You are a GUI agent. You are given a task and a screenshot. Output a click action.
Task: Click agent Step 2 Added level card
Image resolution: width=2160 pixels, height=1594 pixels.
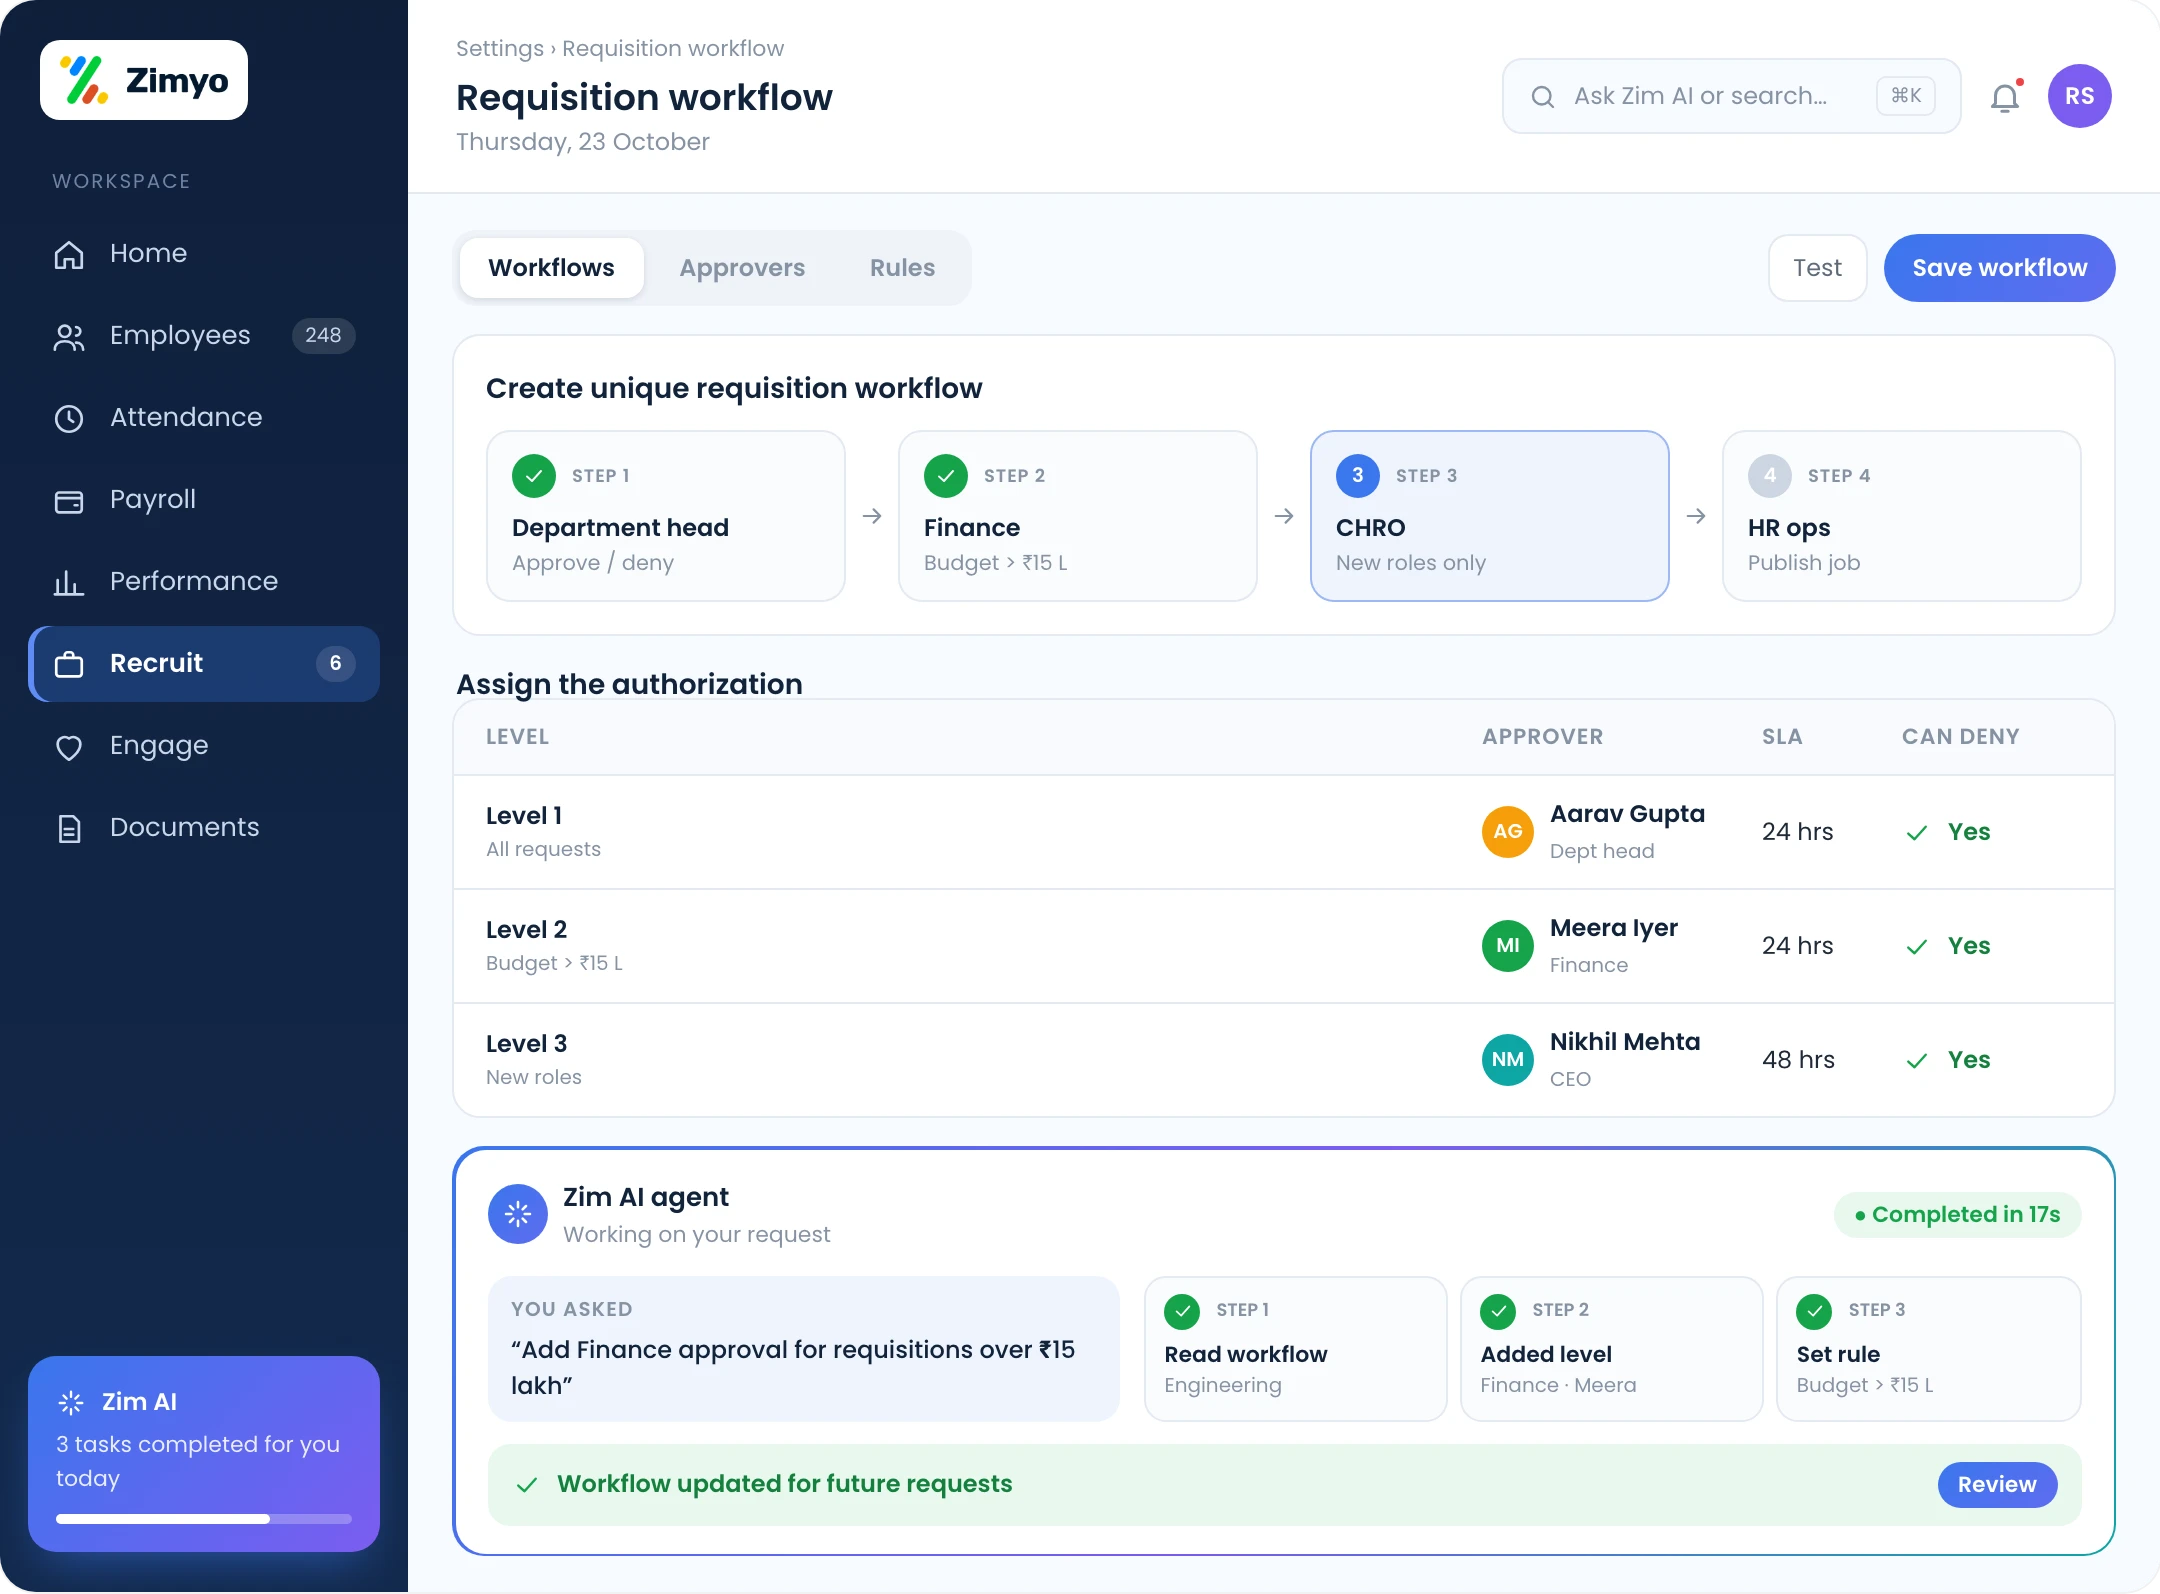coord(1612,1349)
